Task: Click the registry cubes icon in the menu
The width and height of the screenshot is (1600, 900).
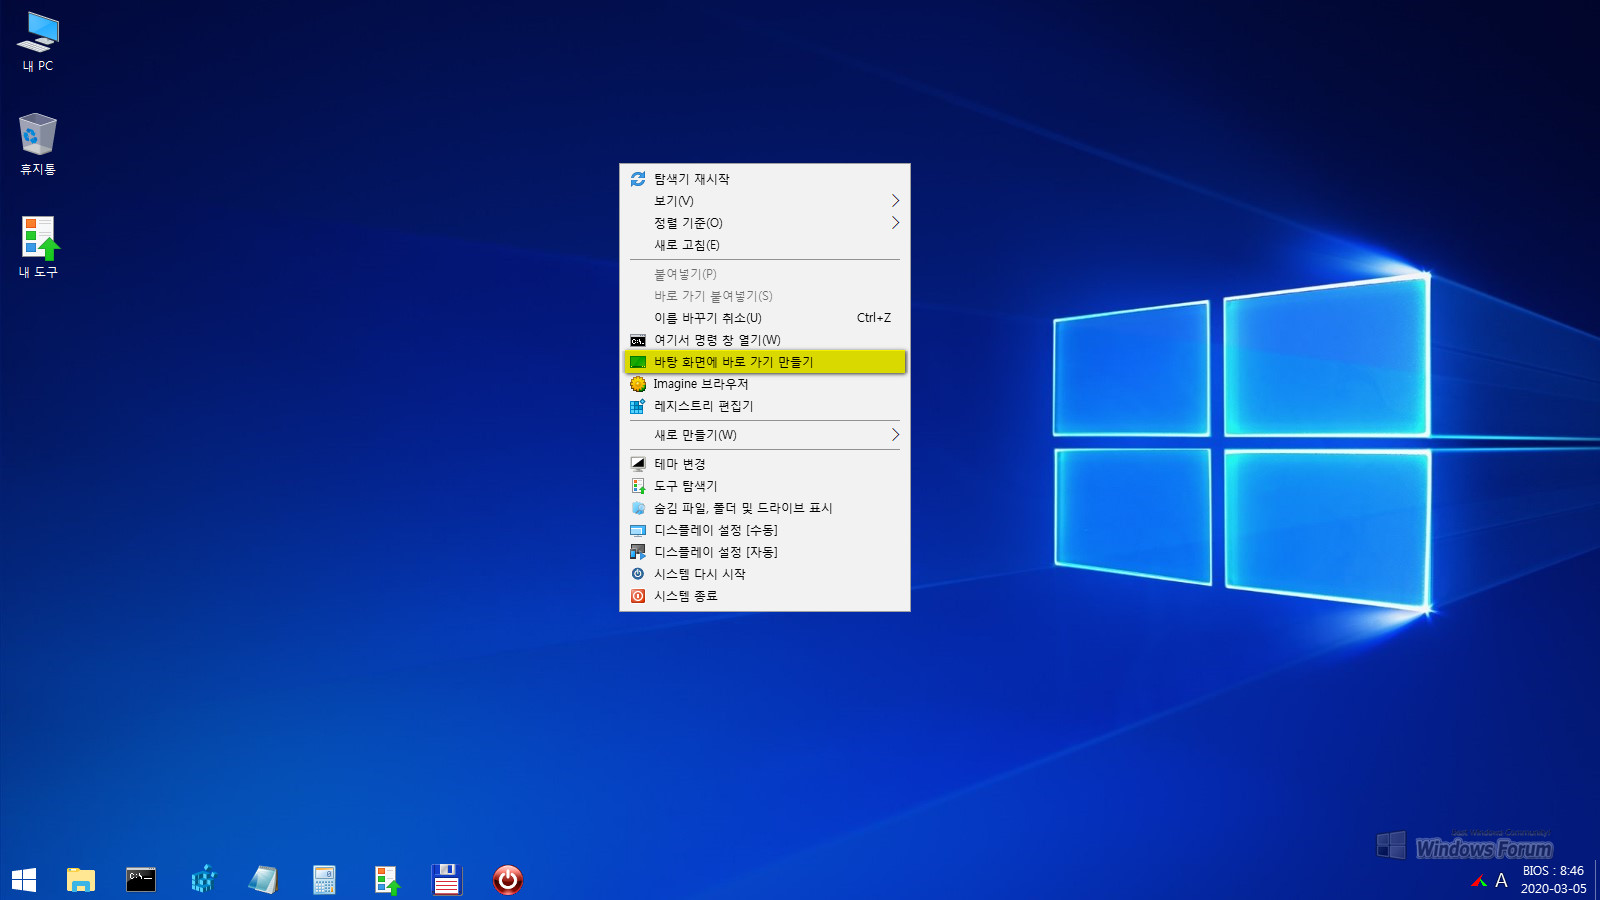Action: point(638,406)
